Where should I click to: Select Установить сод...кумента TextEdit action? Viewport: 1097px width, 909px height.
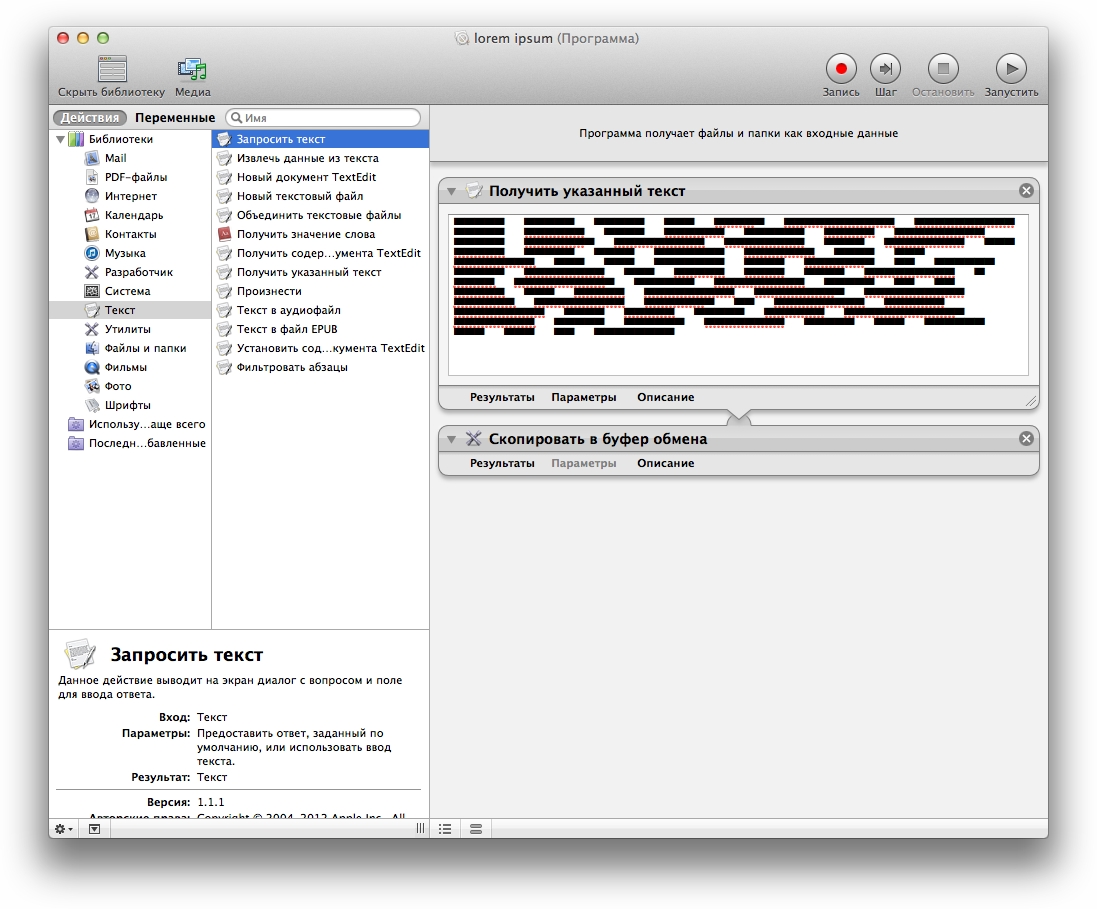click(320, 348)
